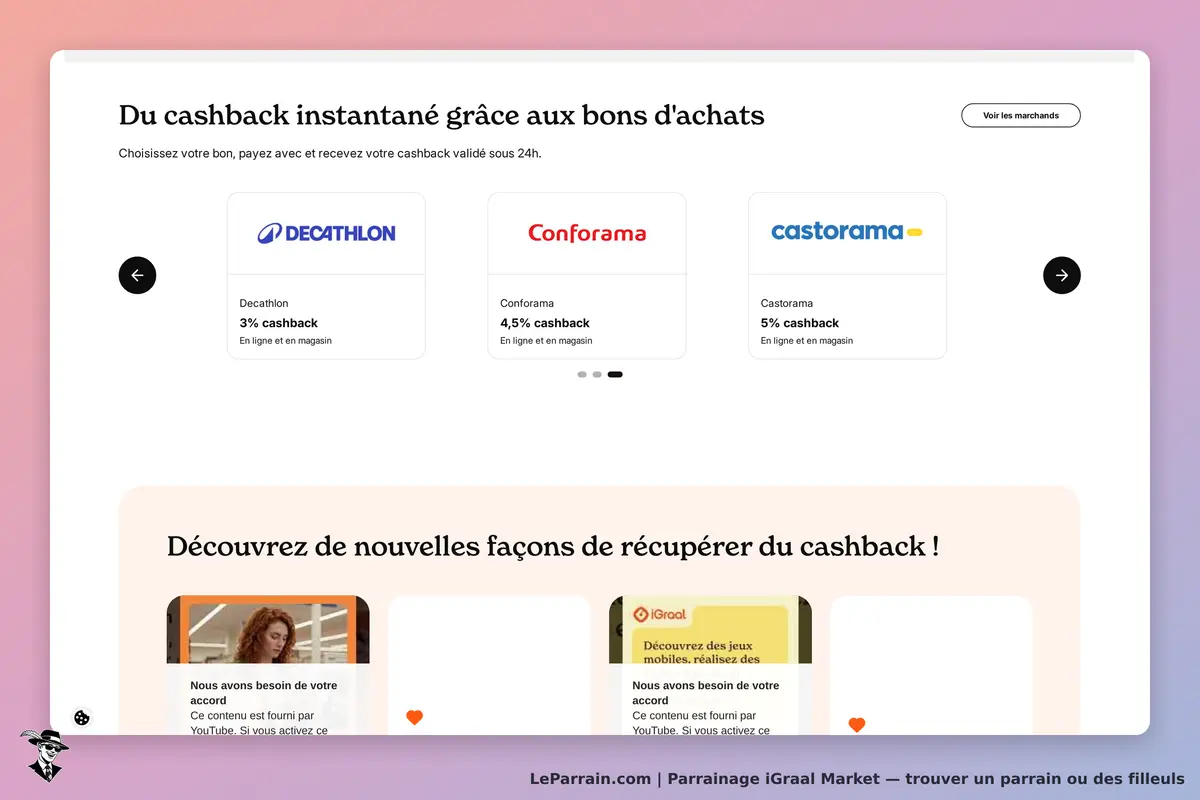Click the previous carousel arrow button
Screen dimensions: 1200x800
point(137,275)
